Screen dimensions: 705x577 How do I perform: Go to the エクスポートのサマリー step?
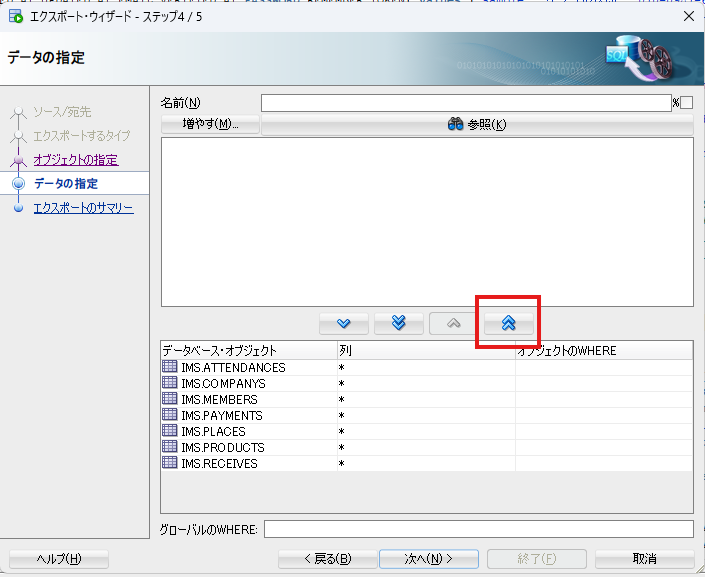coord(83,208)
